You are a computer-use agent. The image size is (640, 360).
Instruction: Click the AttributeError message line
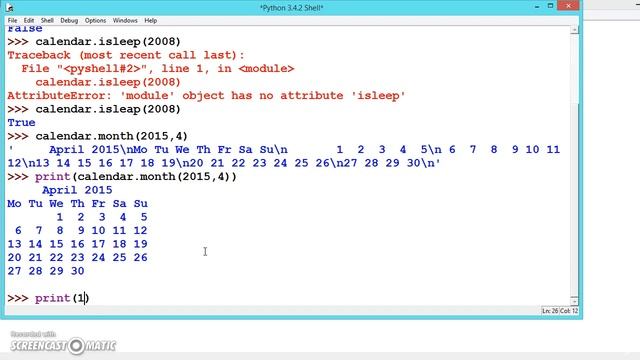(x=206, y=96)
